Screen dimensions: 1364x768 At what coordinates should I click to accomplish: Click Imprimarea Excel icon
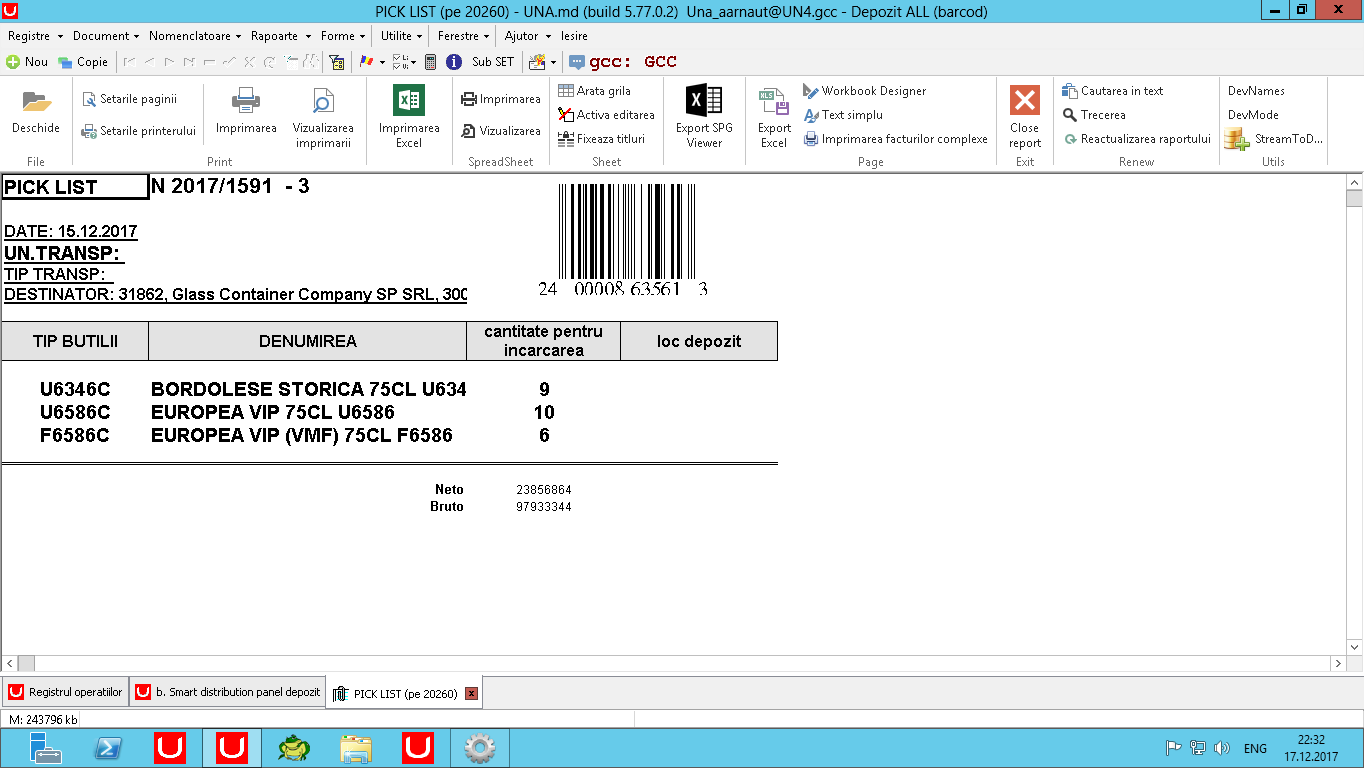click(409, 100)
